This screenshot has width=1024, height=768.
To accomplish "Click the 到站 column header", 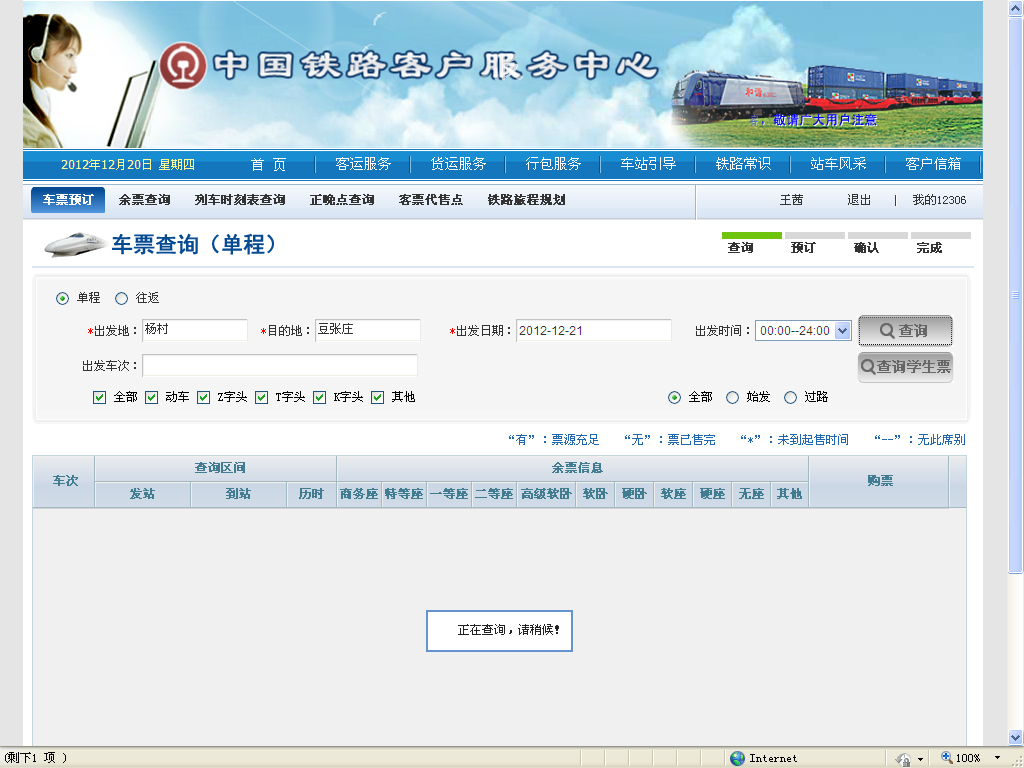I will coord(238,494).
